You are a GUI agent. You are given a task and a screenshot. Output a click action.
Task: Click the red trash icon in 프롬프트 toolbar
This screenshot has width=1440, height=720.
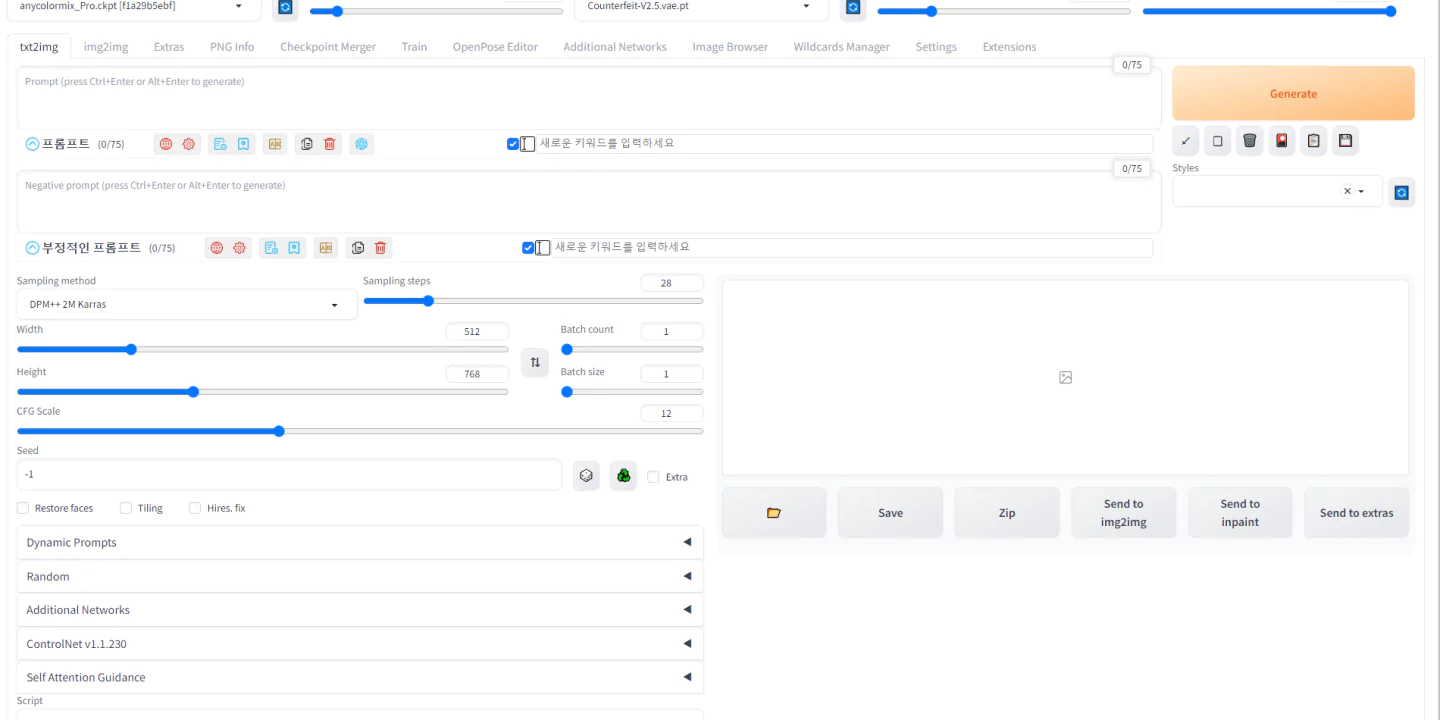[x=329, y=144]
